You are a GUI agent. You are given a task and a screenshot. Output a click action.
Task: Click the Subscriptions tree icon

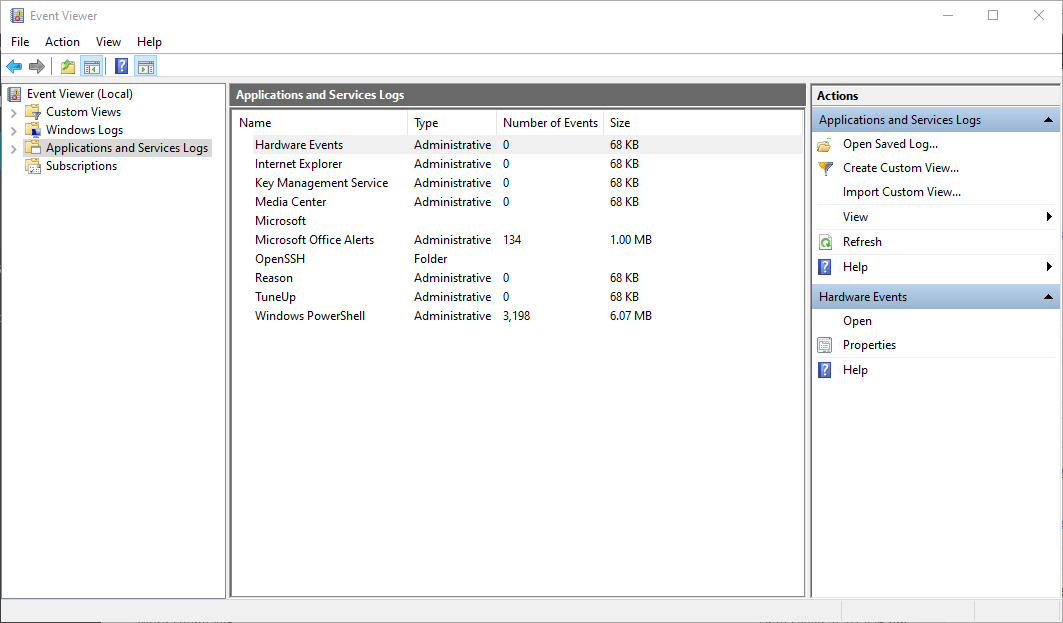[x=33, y=166]
